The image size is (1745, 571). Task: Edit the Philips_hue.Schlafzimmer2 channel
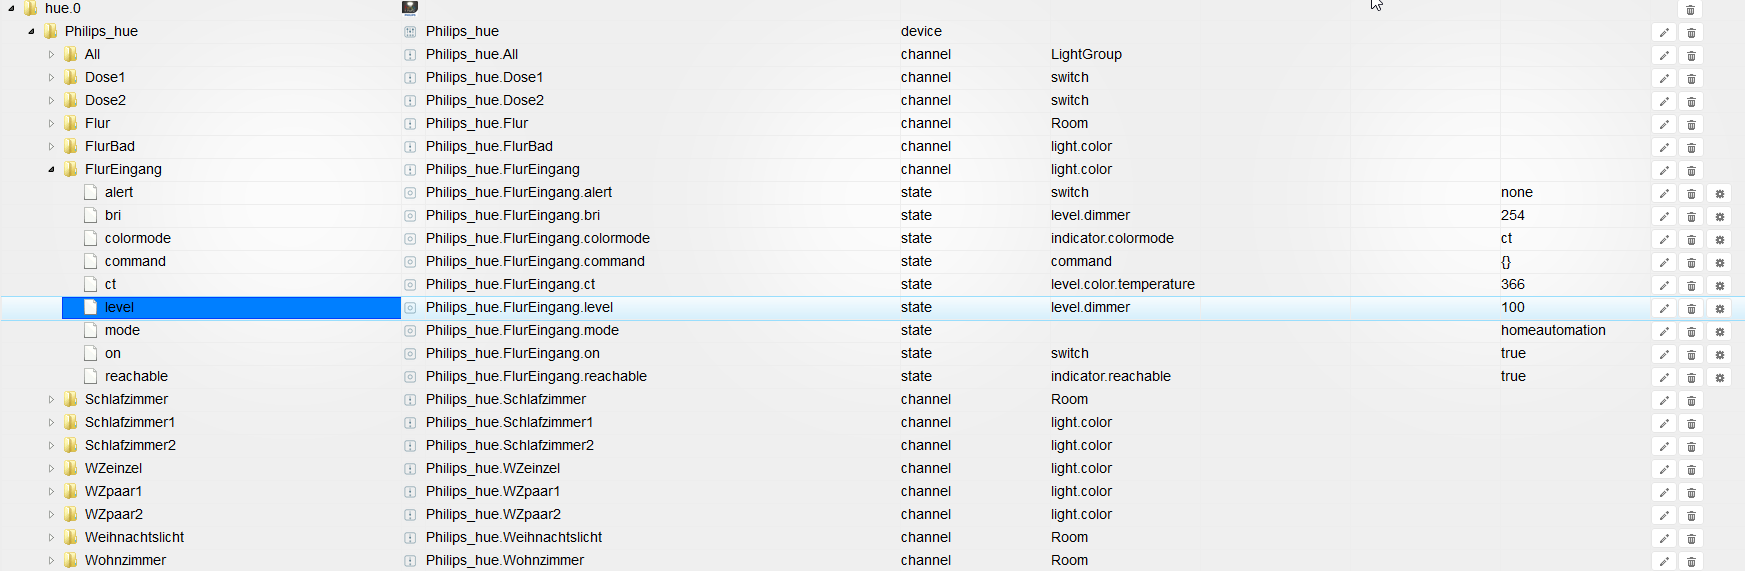click(1664, 447)
